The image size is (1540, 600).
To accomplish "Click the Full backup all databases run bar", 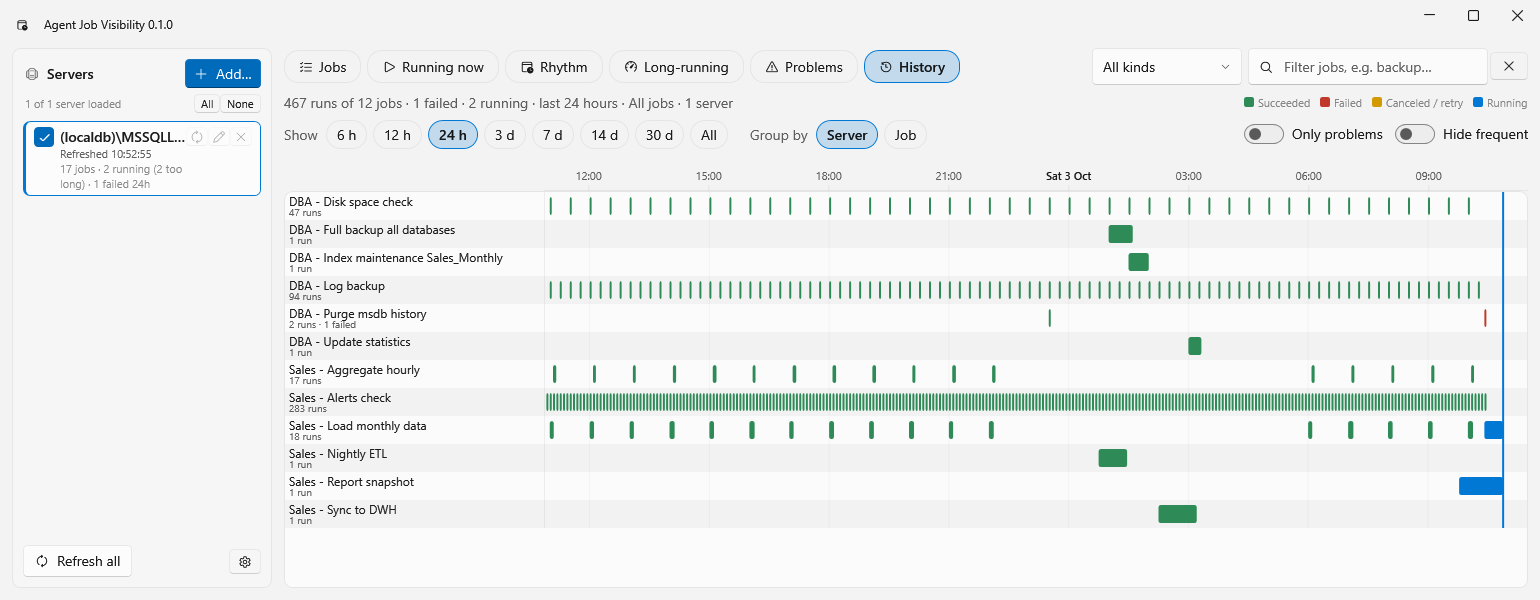I will pyautogui.click(x=1120, y=234).
